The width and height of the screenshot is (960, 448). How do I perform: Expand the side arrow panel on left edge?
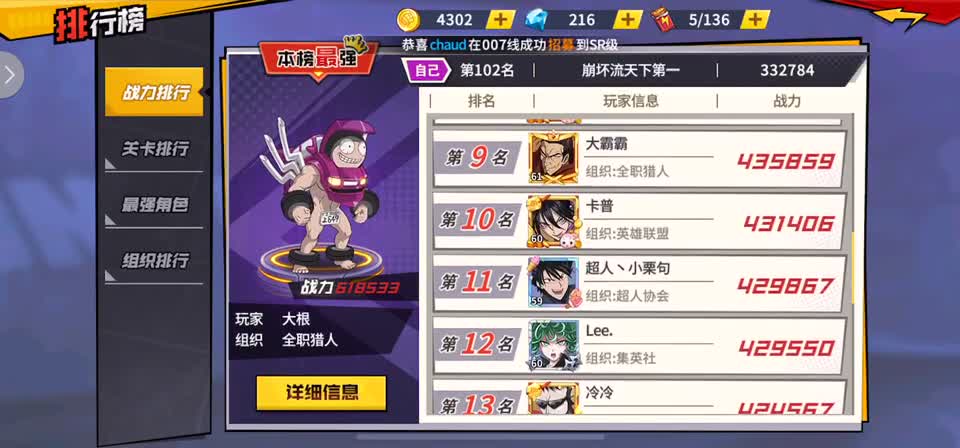(x=9, y=75)
